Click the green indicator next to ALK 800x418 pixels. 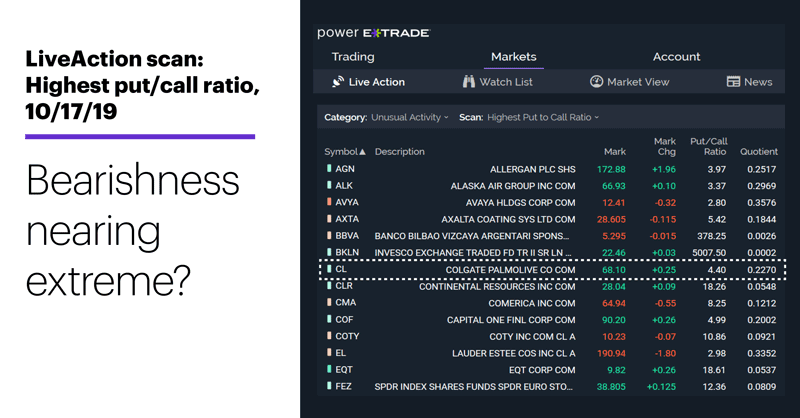(x=329, y=185)
